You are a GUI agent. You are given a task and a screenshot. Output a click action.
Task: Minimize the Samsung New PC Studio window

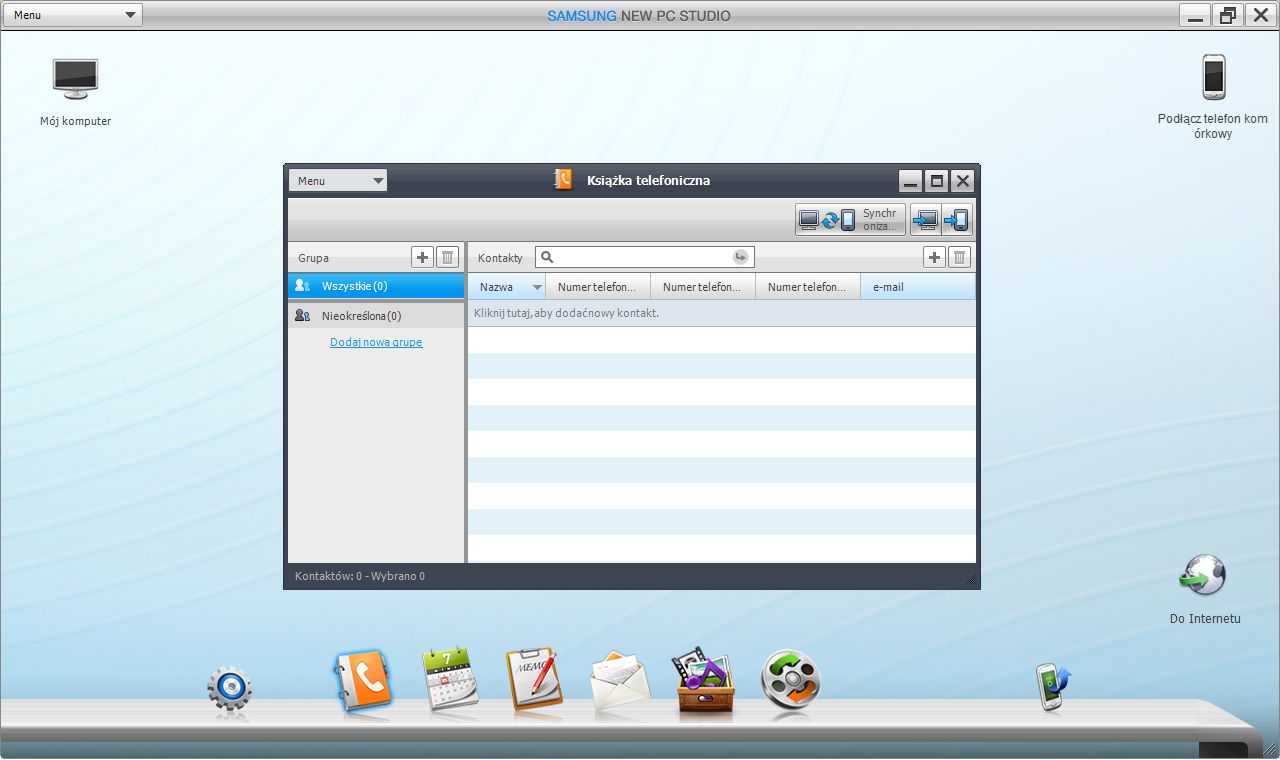tap(1195, 16)
